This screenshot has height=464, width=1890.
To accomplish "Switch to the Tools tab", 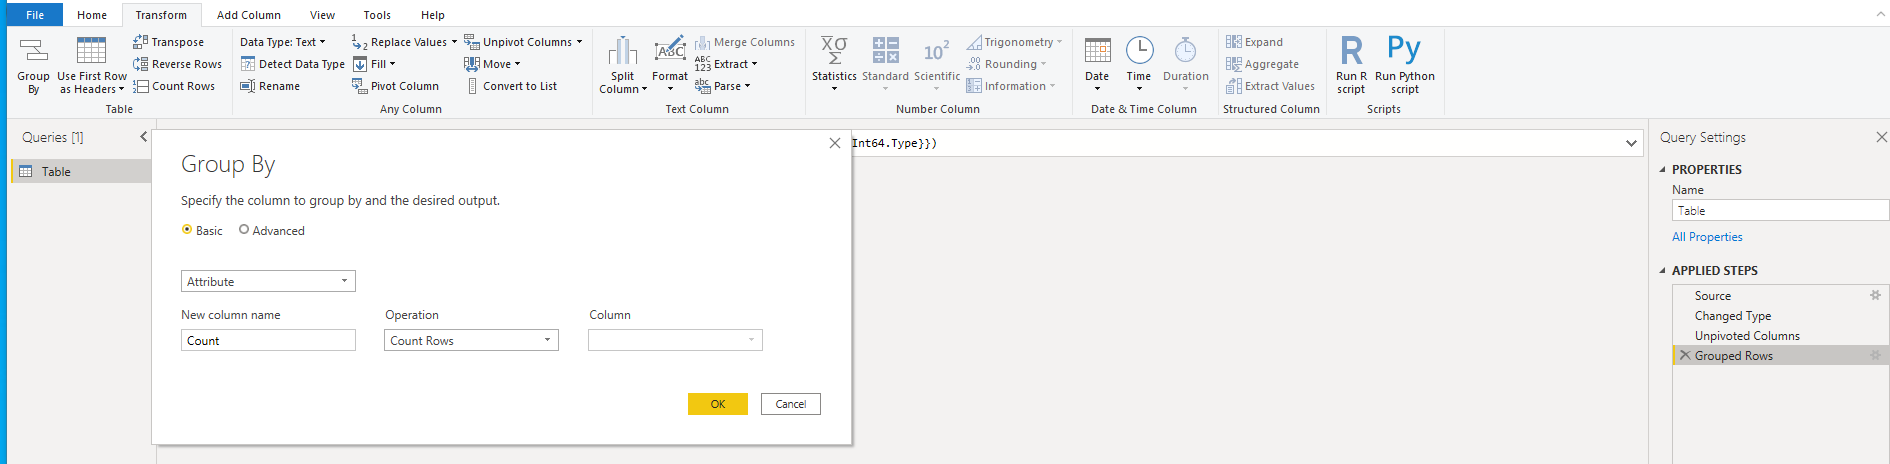I will 377,15.
